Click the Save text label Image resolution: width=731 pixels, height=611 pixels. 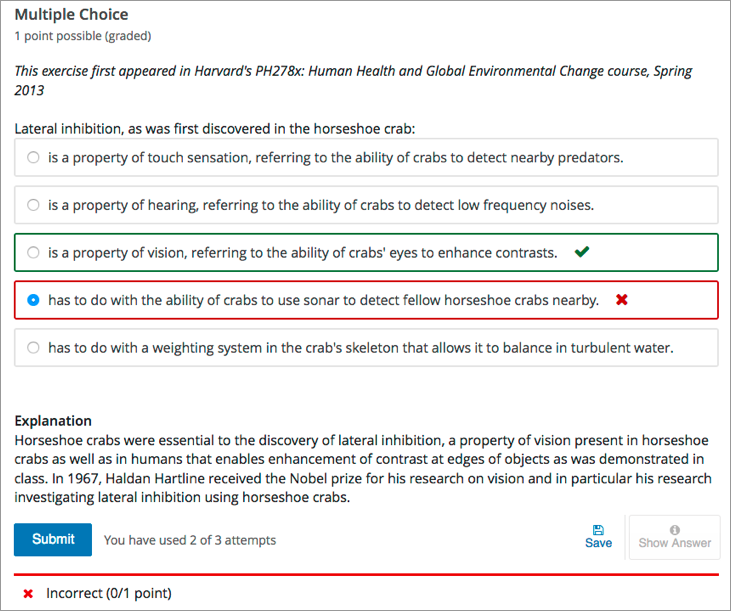(598, 543)
